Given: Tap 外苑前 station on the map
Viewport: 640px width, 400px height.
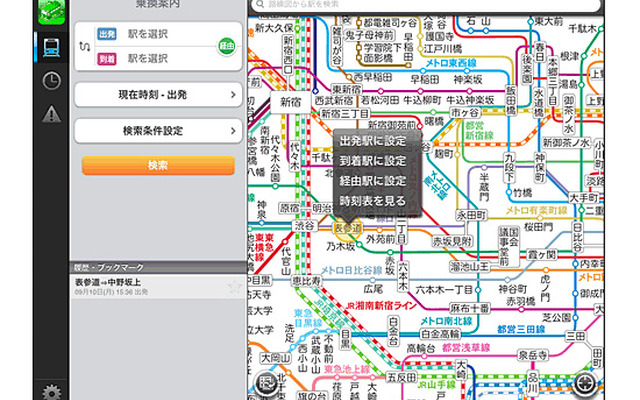Looking at the screenshot, I should click(380, 239).
